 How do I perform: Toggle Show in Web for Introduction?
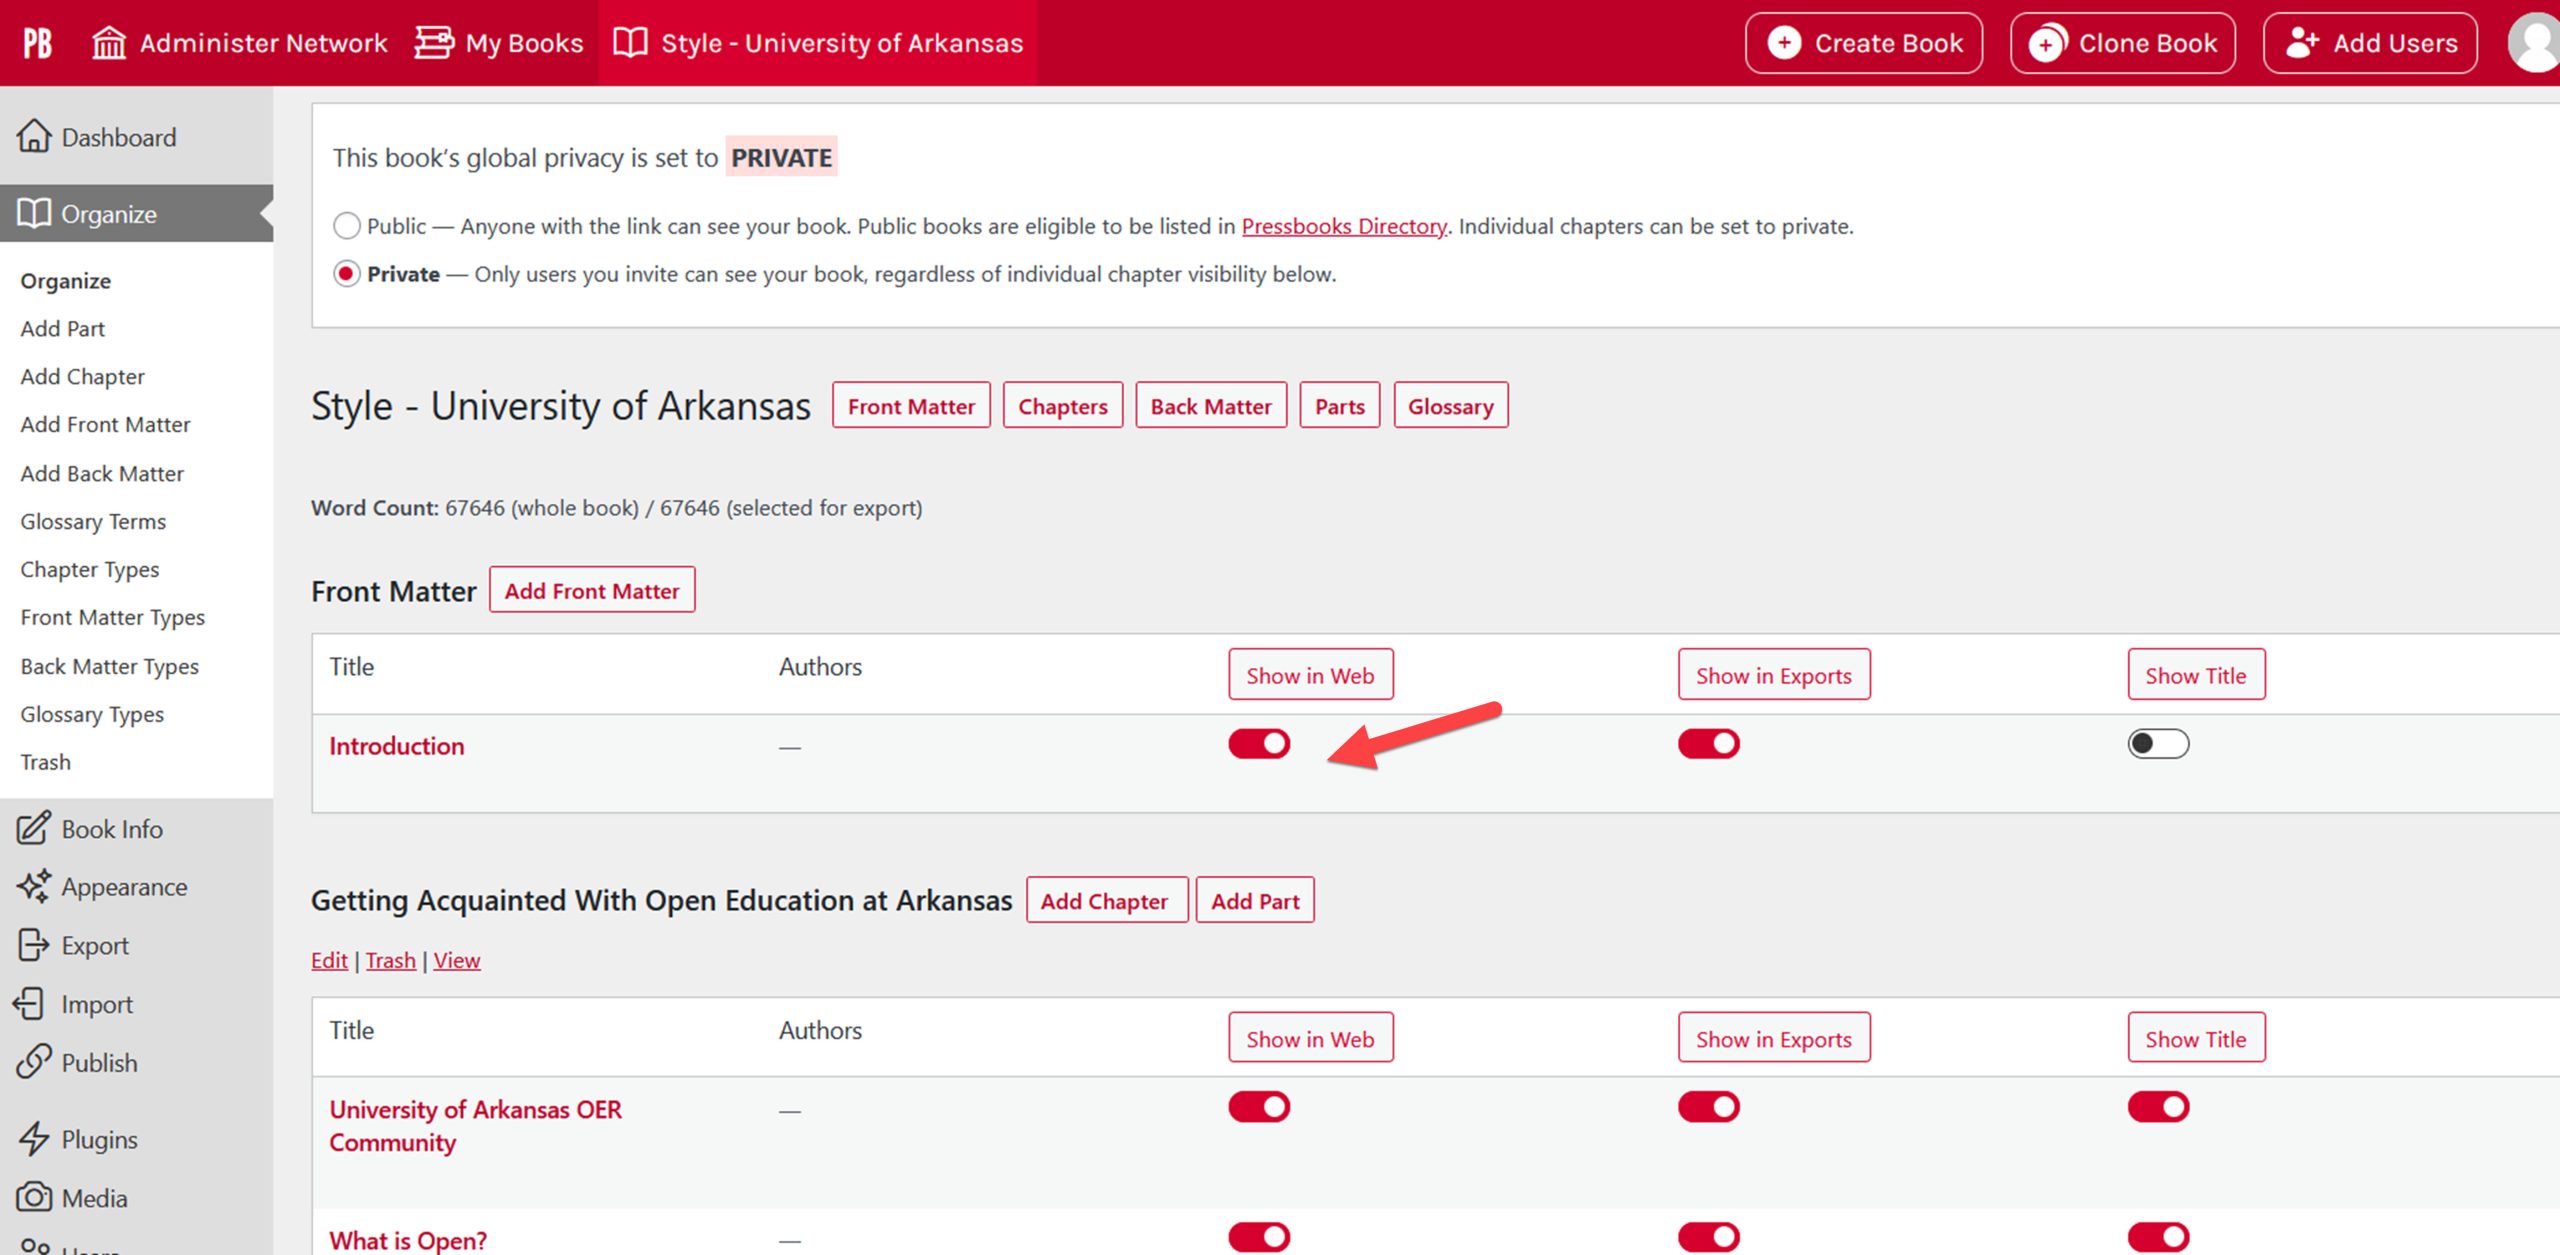point(1257,744)
